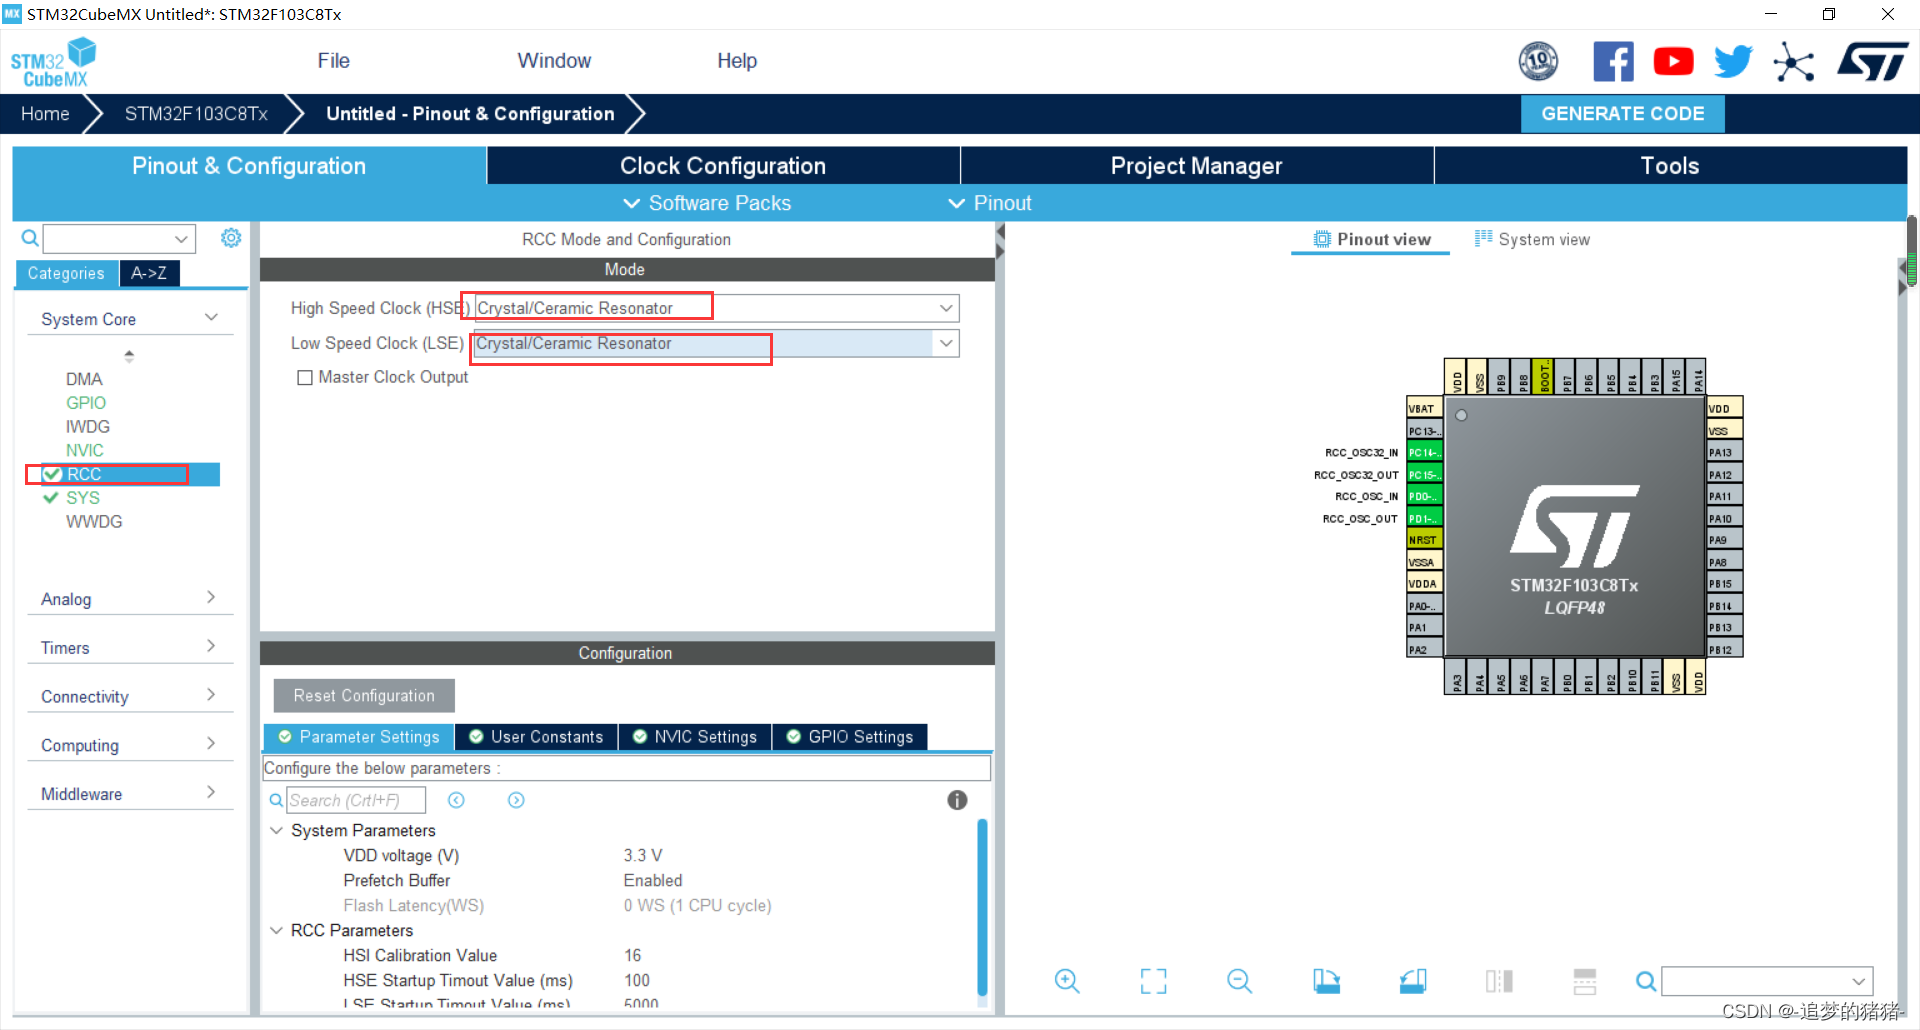Open the ST 10th anniversary badge icon

(1538, 61)
